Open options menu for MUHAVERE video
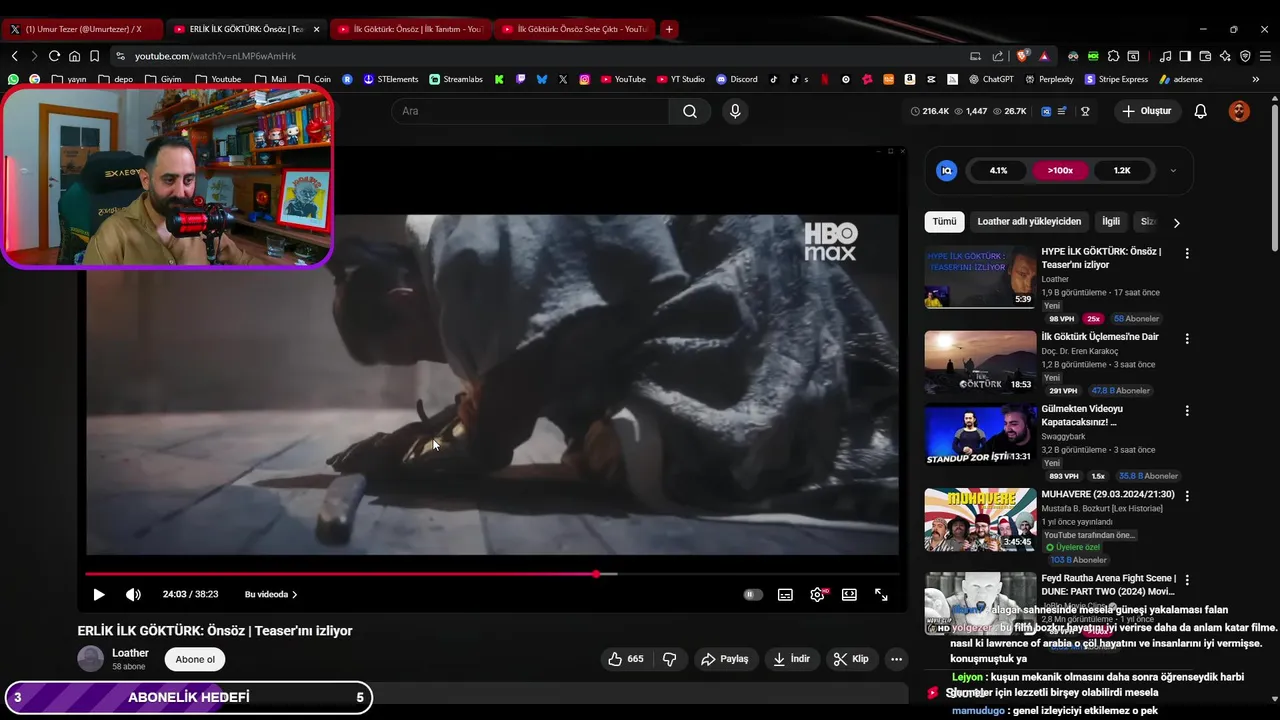 tap(1187, 496)
